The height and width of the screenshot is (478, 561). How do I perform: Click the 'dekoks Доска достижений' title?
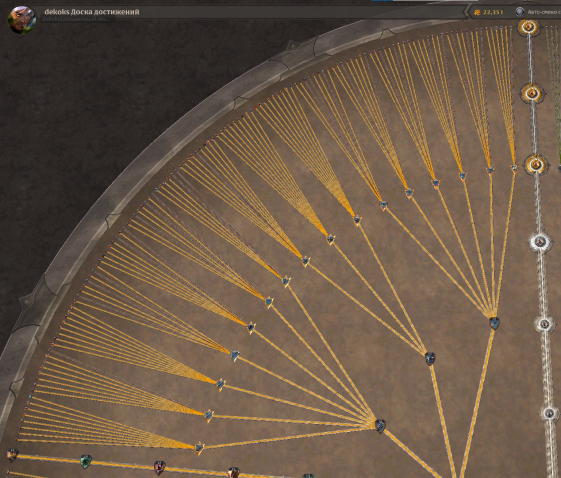[92, 12]
